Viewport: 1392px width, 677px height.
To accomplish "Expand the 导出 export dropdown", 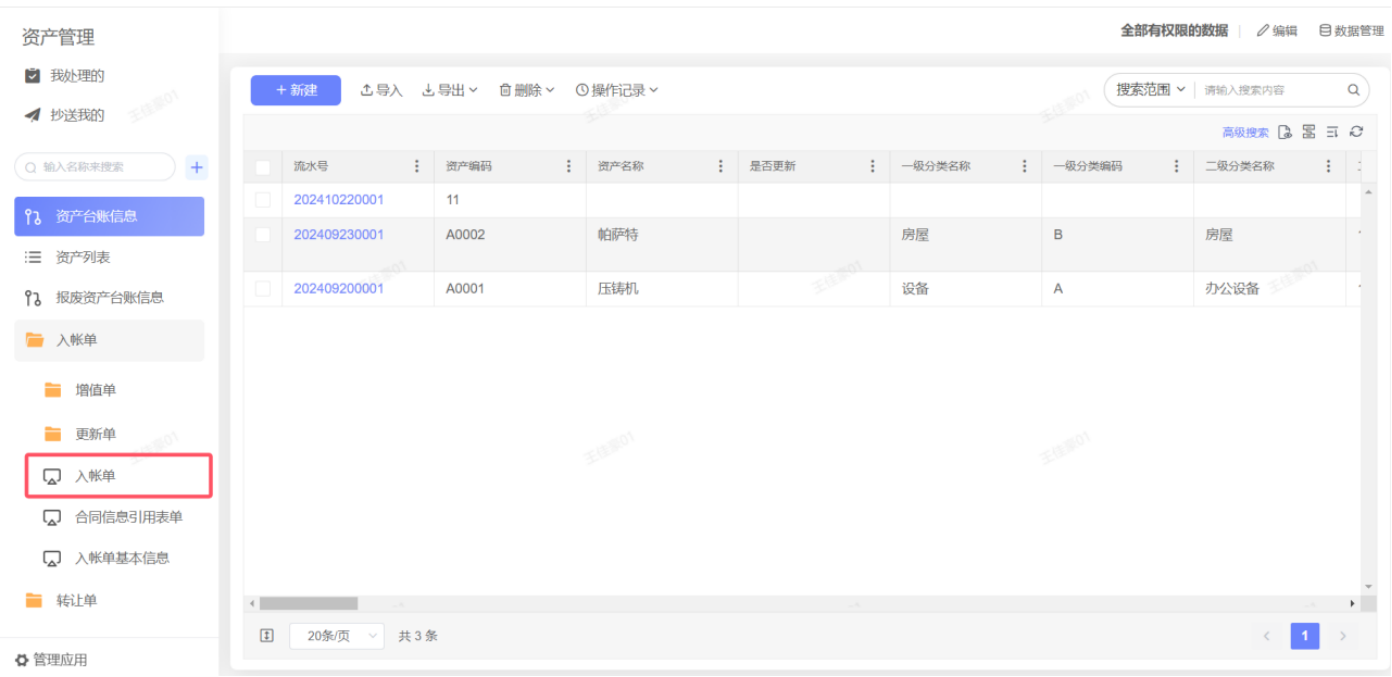I will [449, 90].
